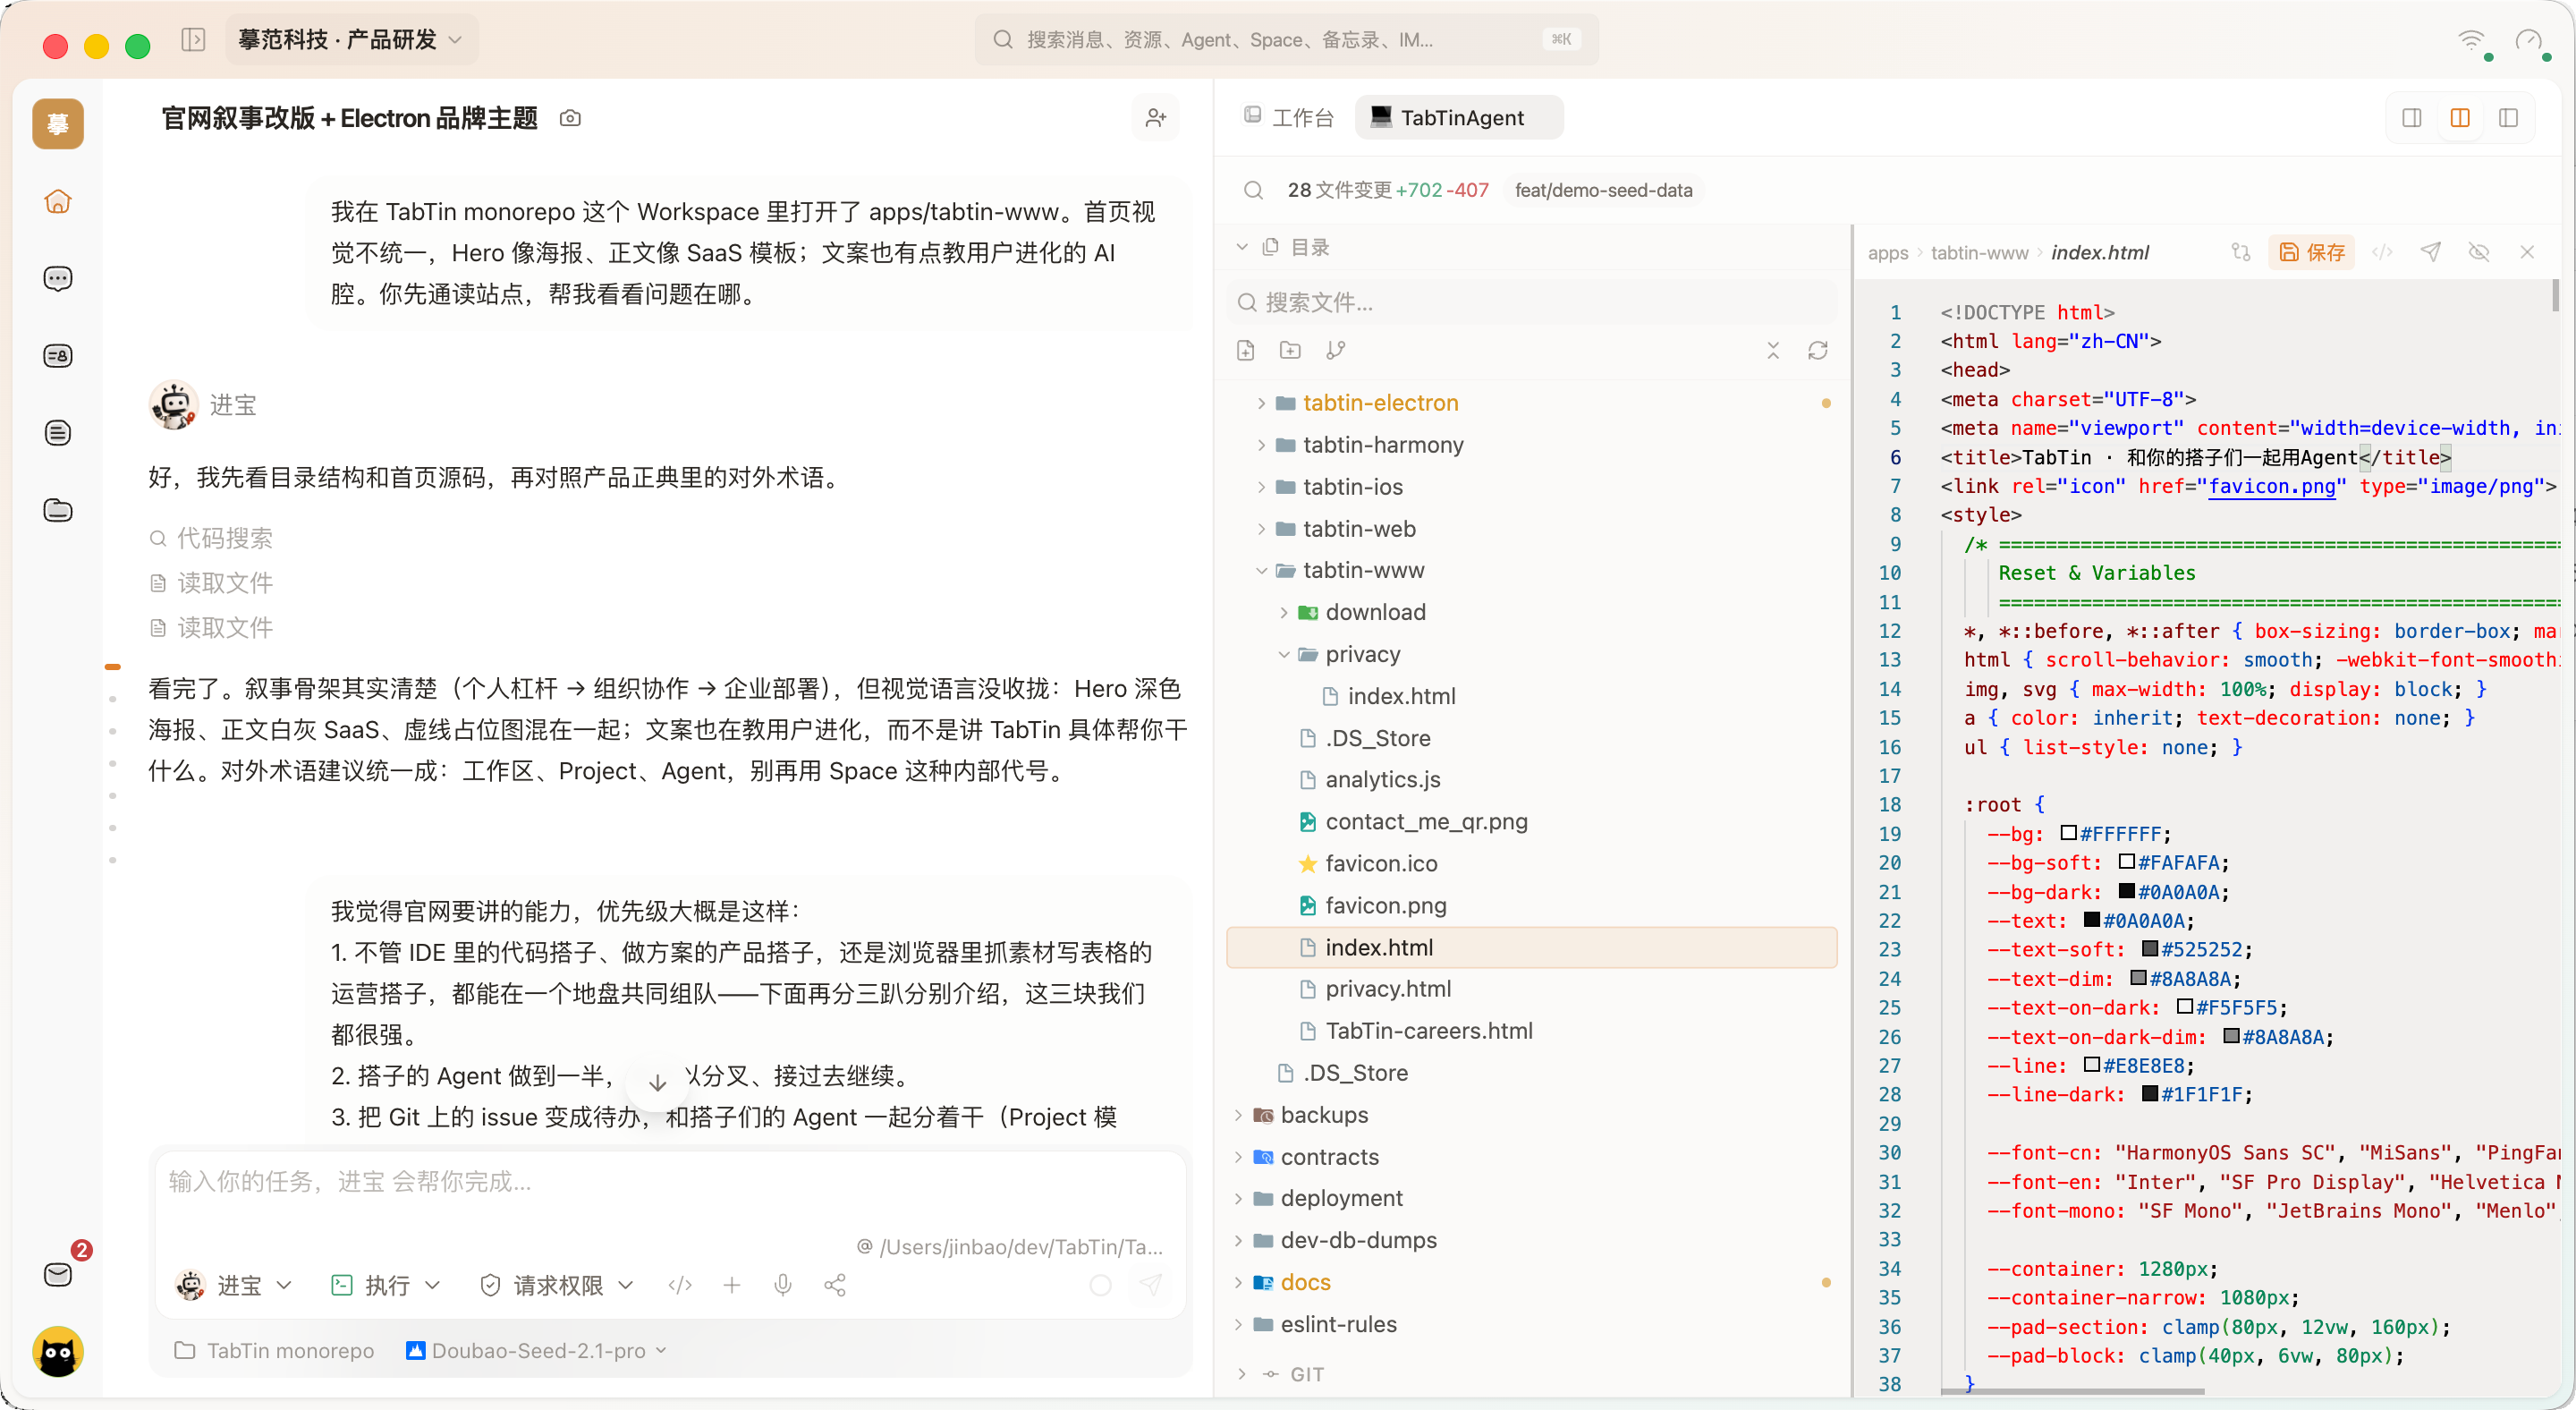The height and width of the screenshot is (1410, 2576).
Task: Click the microphone icon in chat input bar
Action: tap(783, 1285)
